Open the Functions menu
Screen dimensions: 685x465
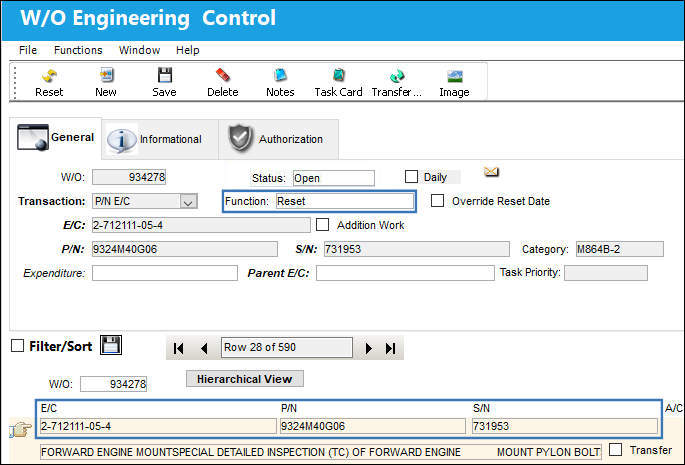78,50
